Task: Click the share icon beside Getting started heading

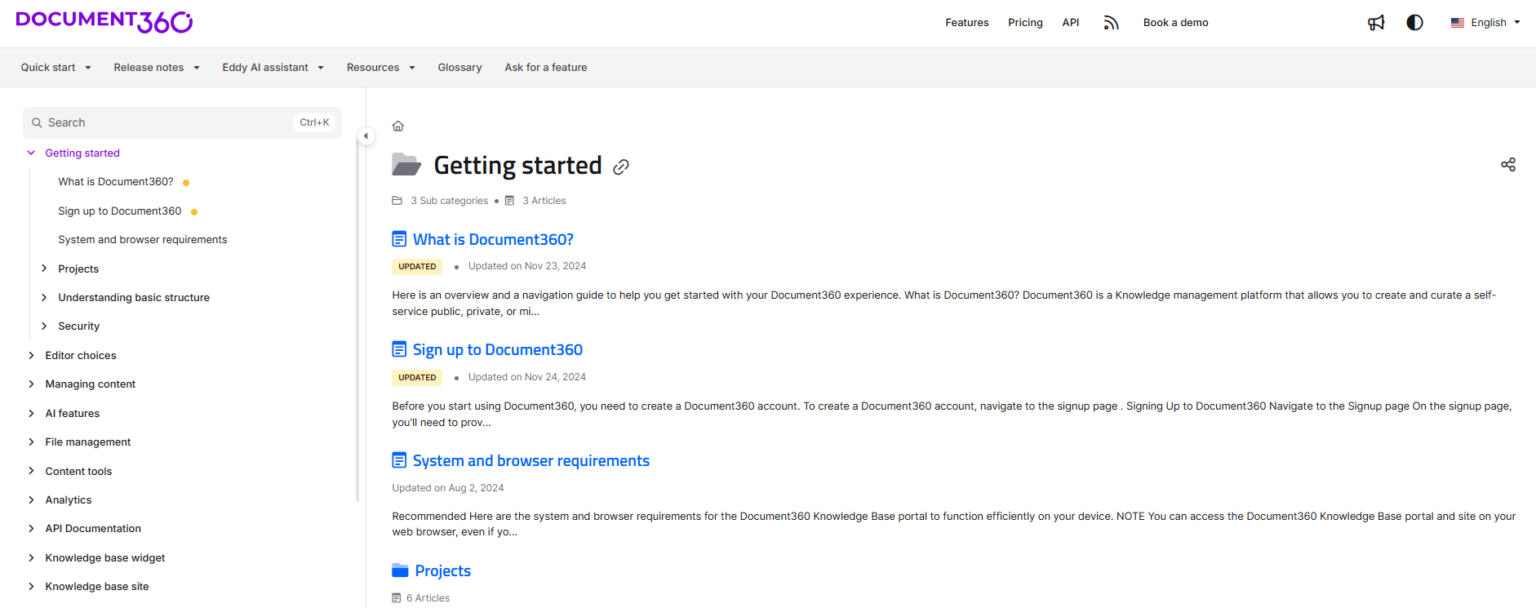Action: click(1508, 164)
